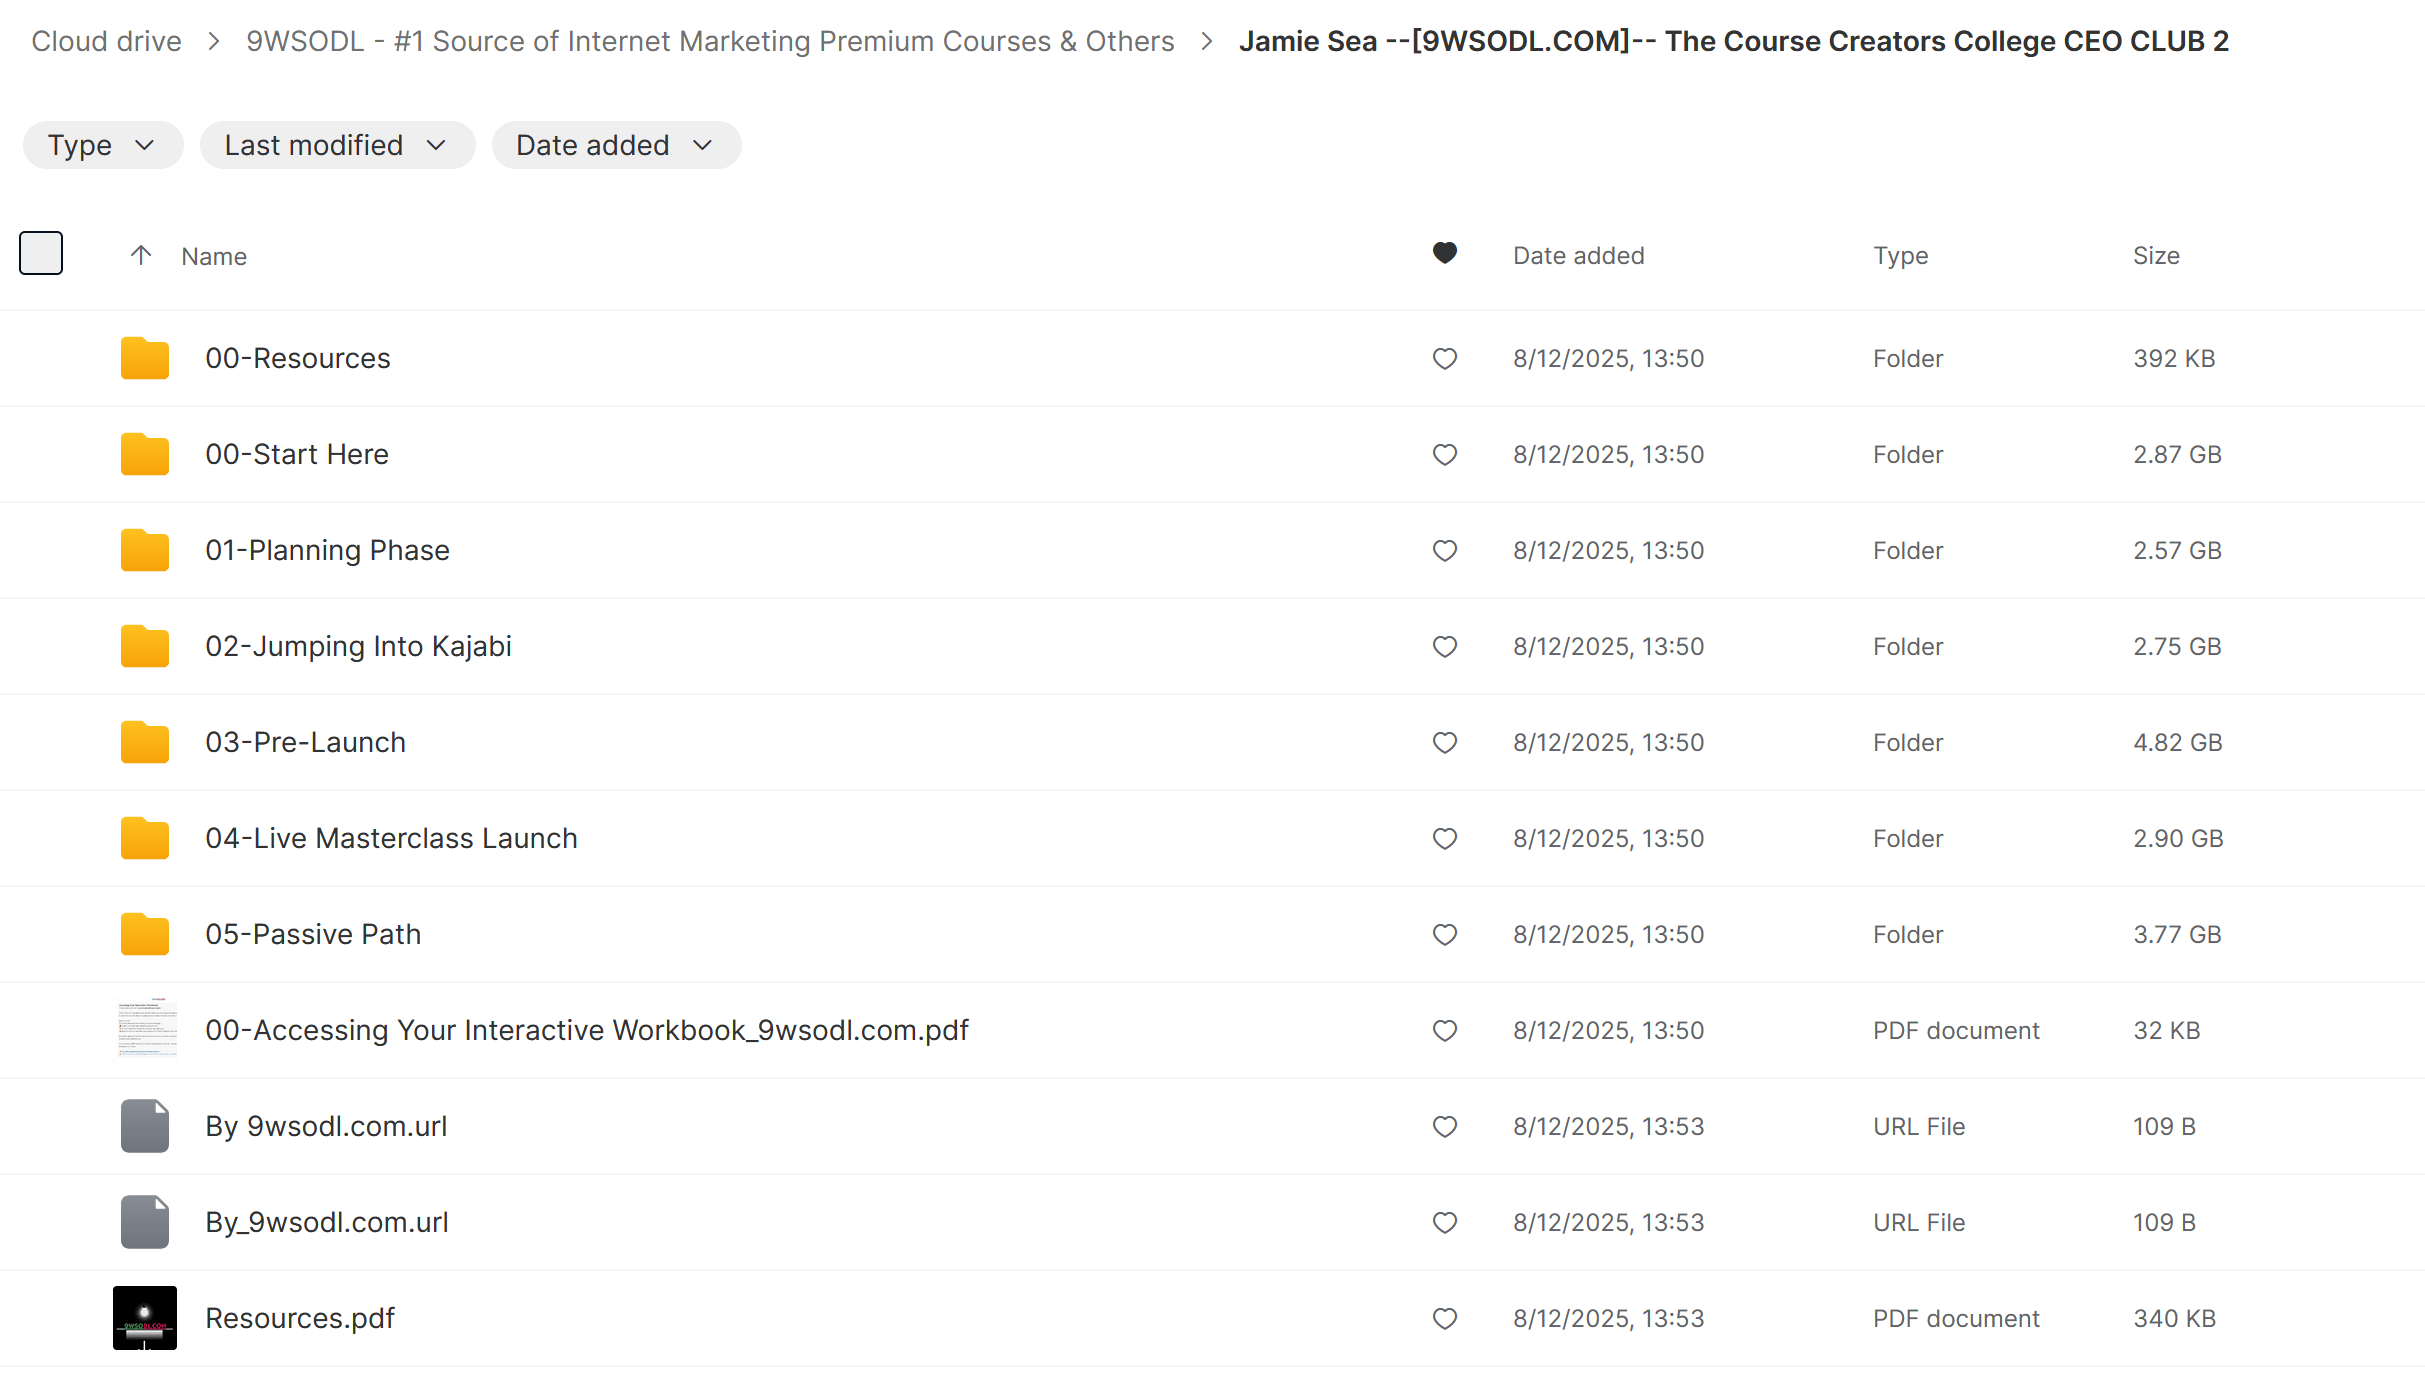Toggle favorite heart for Resources.pdf

coord(1444,1318)
